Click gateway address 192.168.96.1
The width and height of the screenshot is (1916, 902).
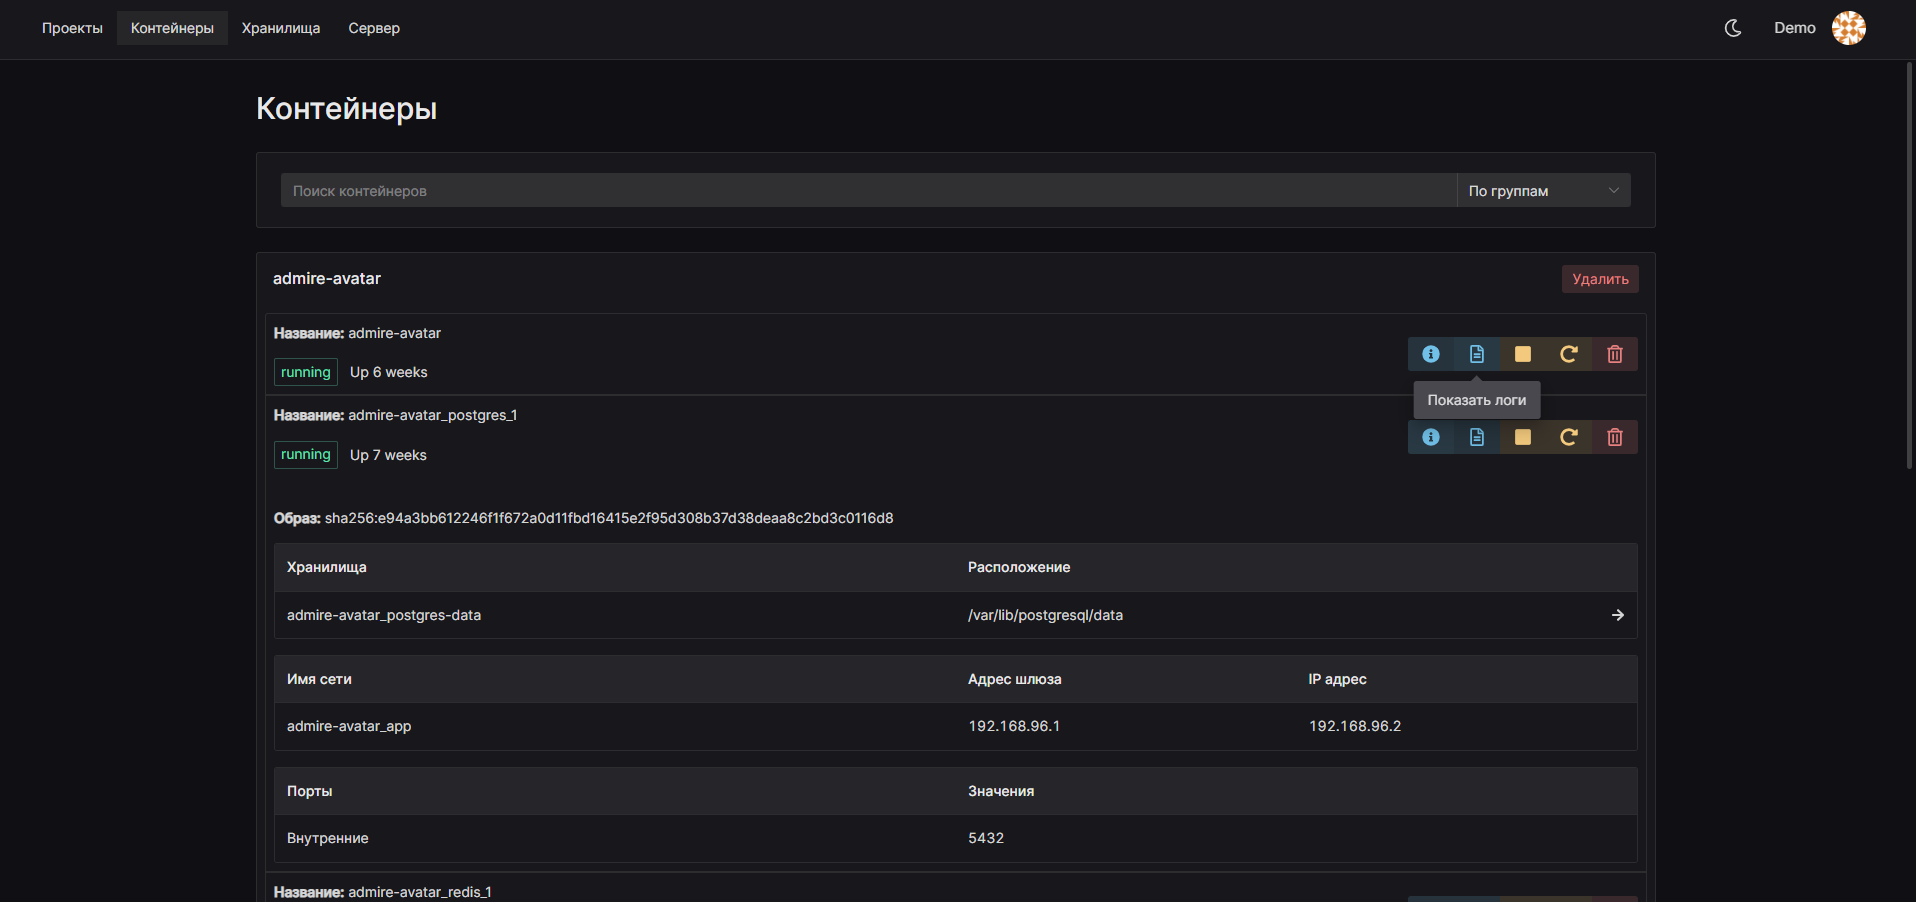click(x=1014, y=726)
